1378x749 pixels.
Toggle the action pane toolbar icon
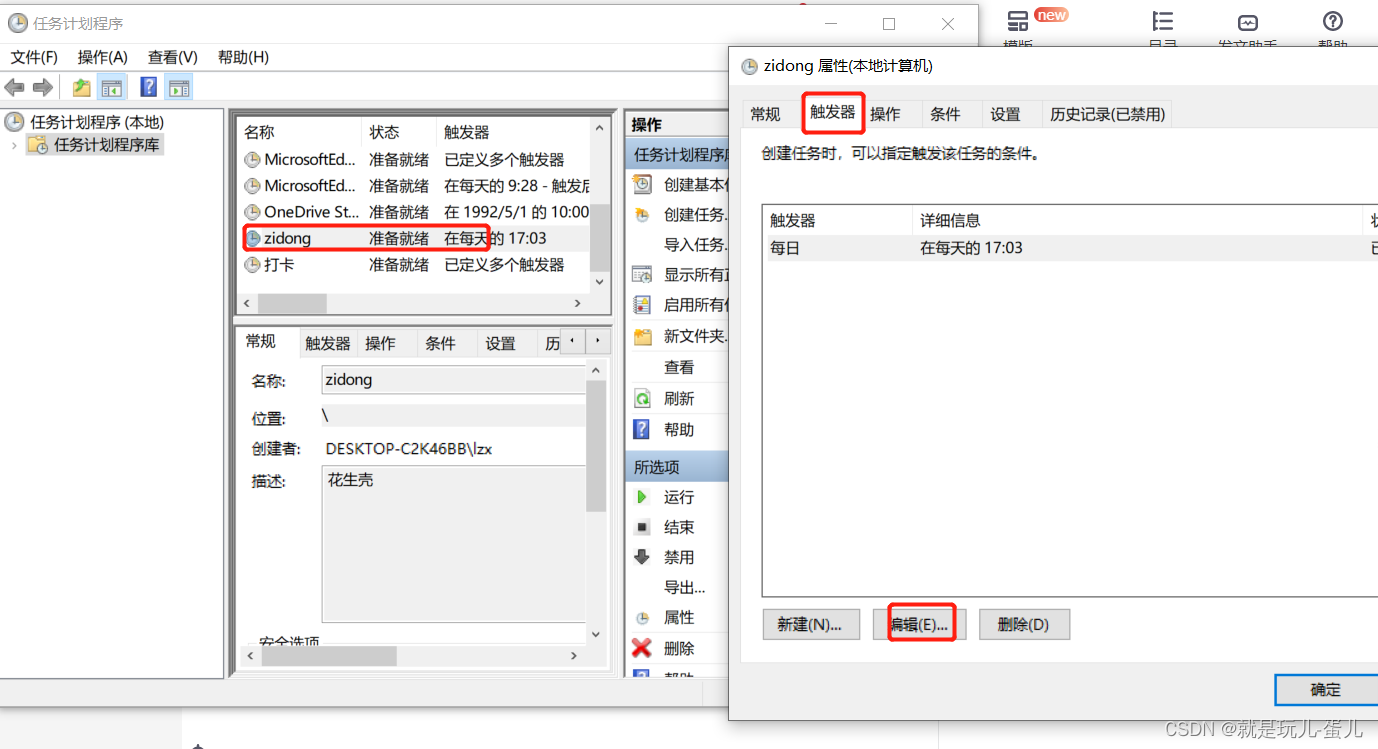[179, 88]
